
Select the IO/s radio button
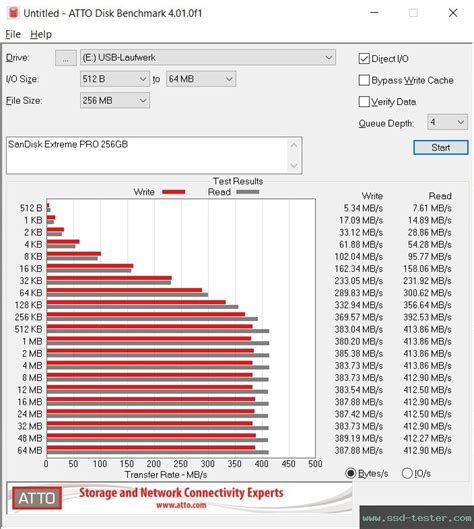407,473
